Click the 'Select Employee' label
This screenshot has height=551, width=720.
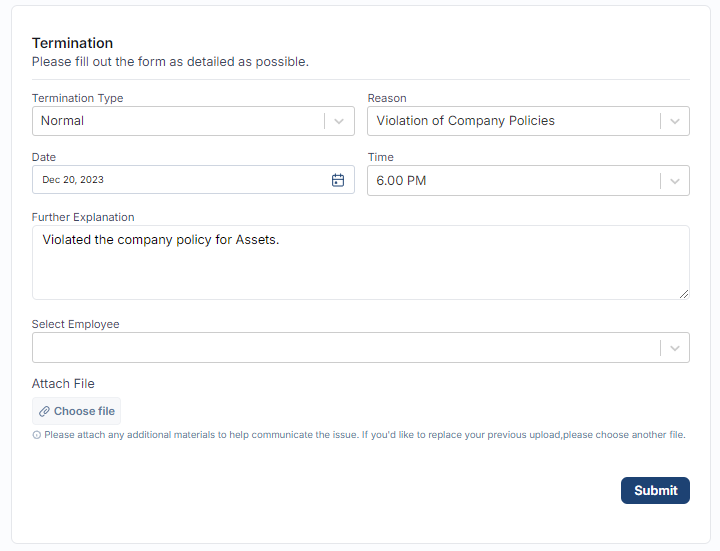pyautogui.click(x=76, y=324)
